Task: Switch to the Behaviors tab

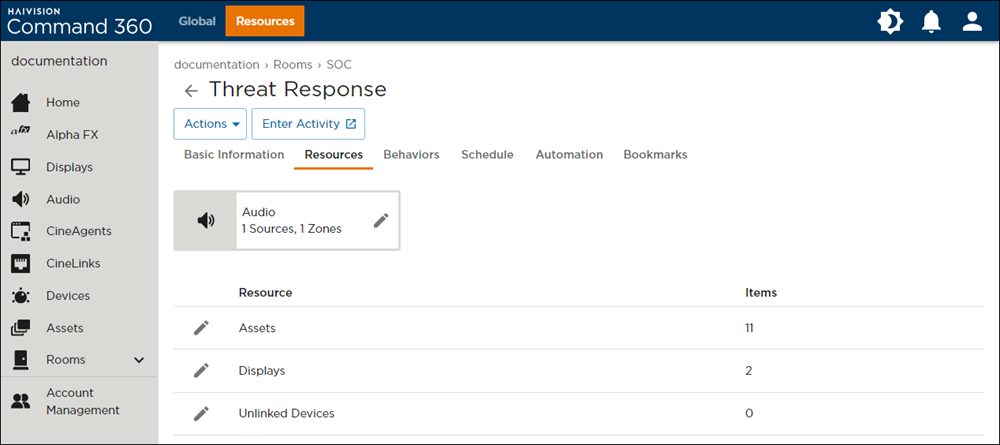Action: 411,155
